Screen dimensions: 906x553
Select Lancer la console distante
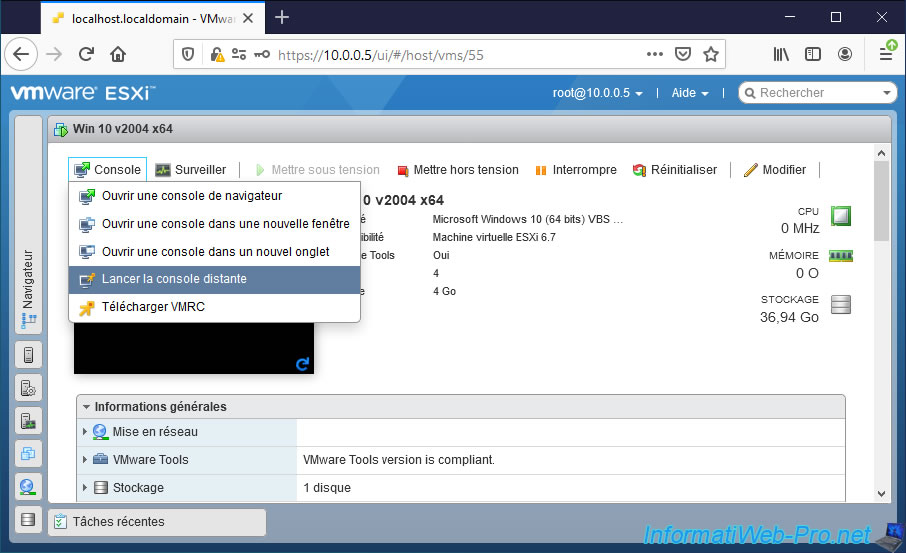[x=214, y=279]
